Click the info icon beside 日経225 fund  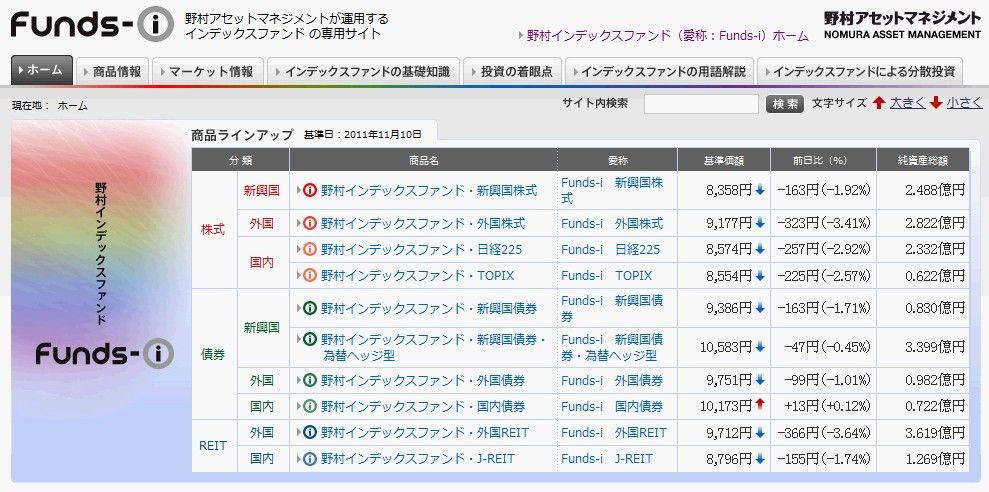point(309,250)
